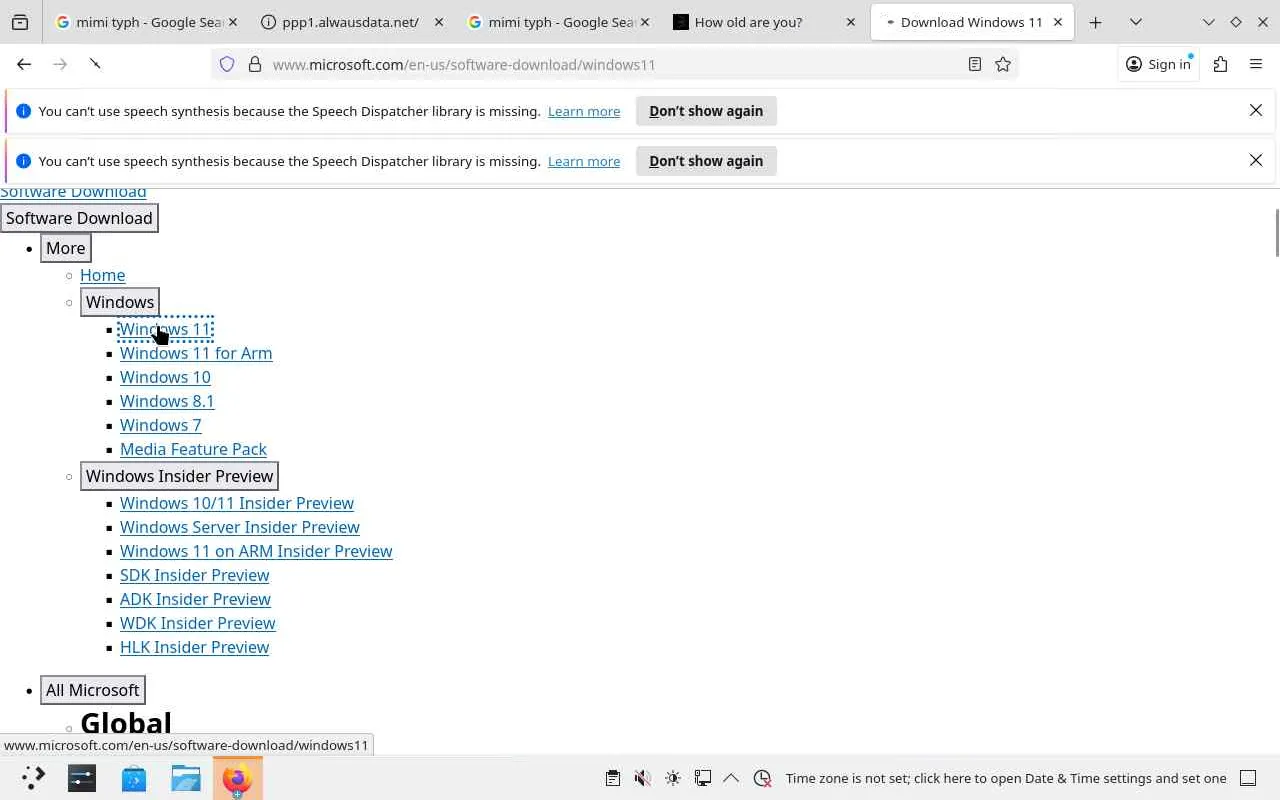Open the List all tabs dropdown
The height and width of the screenshot is (800, 1280).
(x=1136, y=22)
